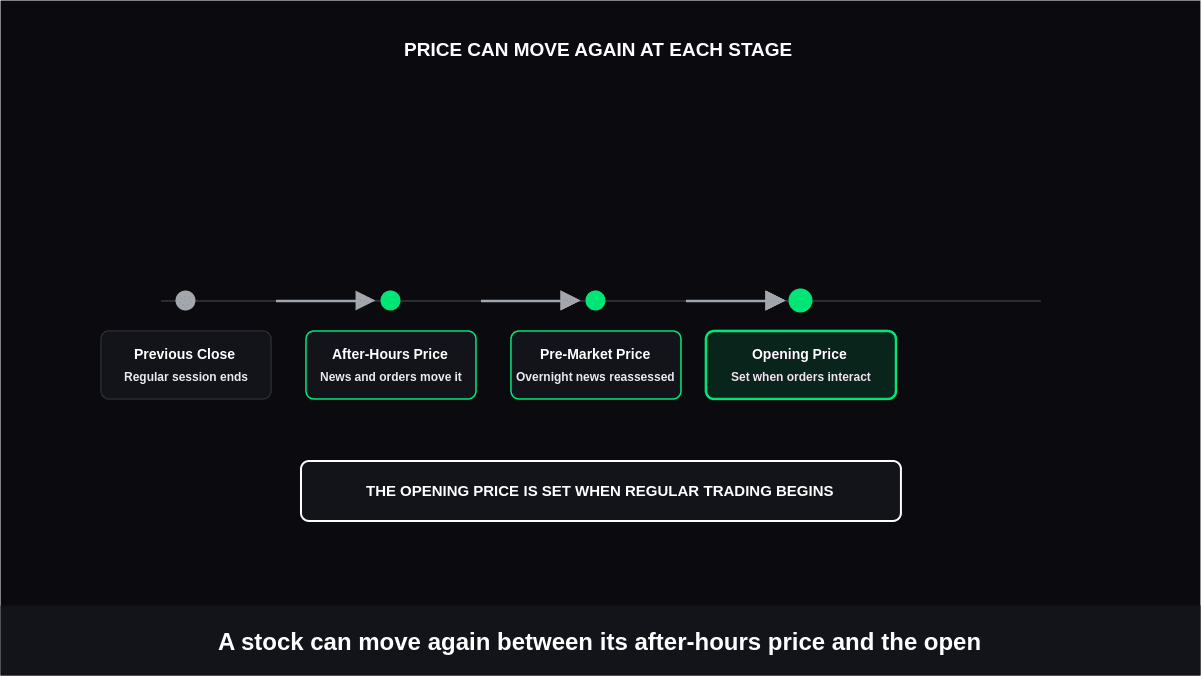Open the Previous Close card
The height and width of the screenshot is (676, 1201).
pos(186,365)
